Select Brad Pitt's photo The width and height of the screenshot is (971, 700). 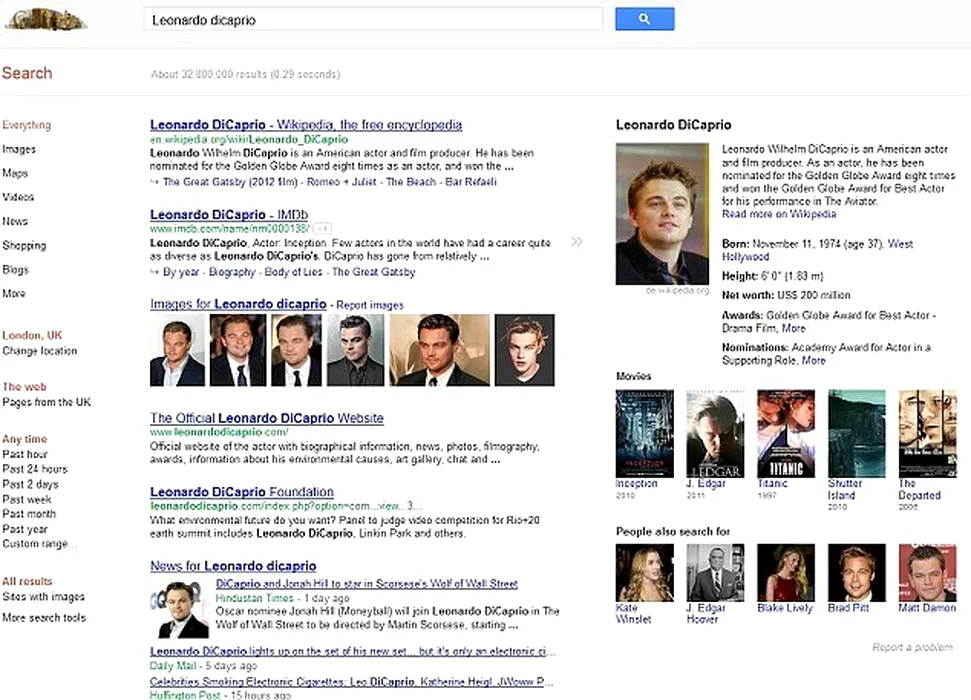[856, 572]
